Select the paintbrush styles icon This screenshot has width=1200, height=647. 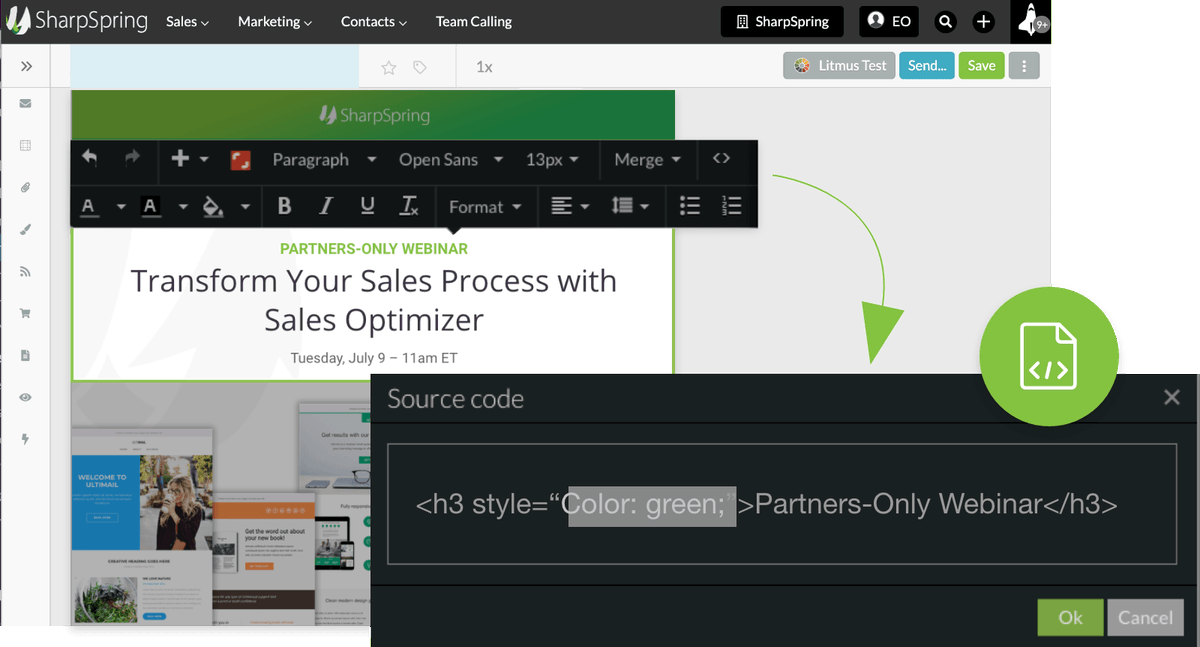(25, 229)
